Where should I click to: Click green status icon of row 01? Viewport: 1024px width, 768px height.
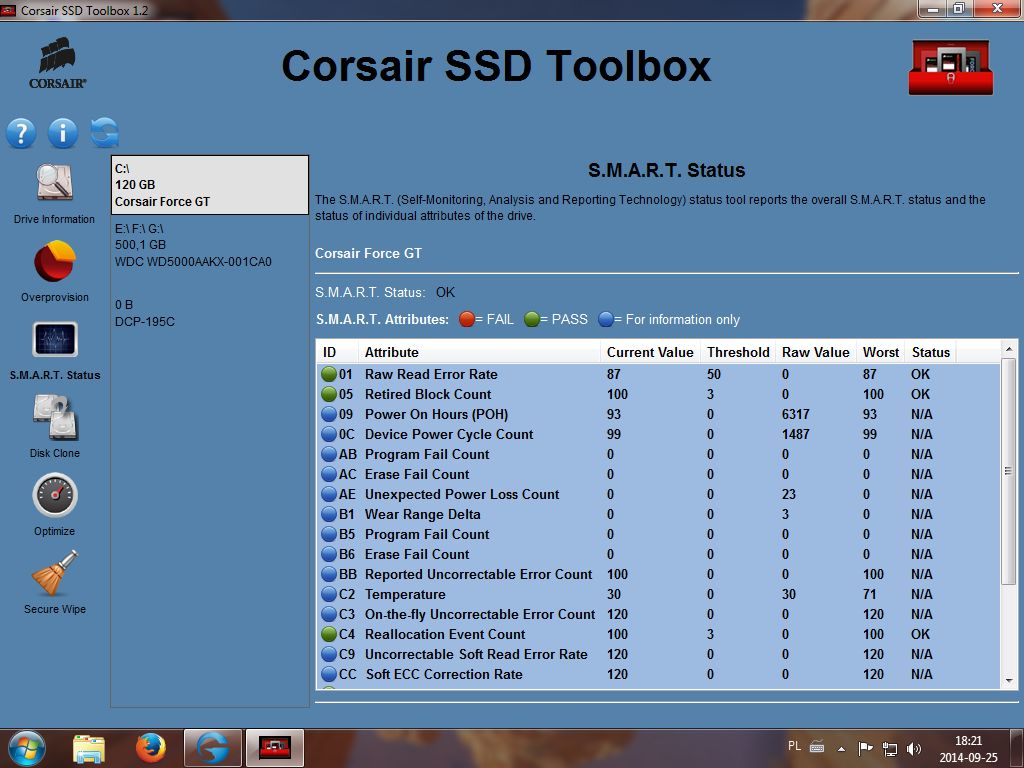tap(328, 374)
